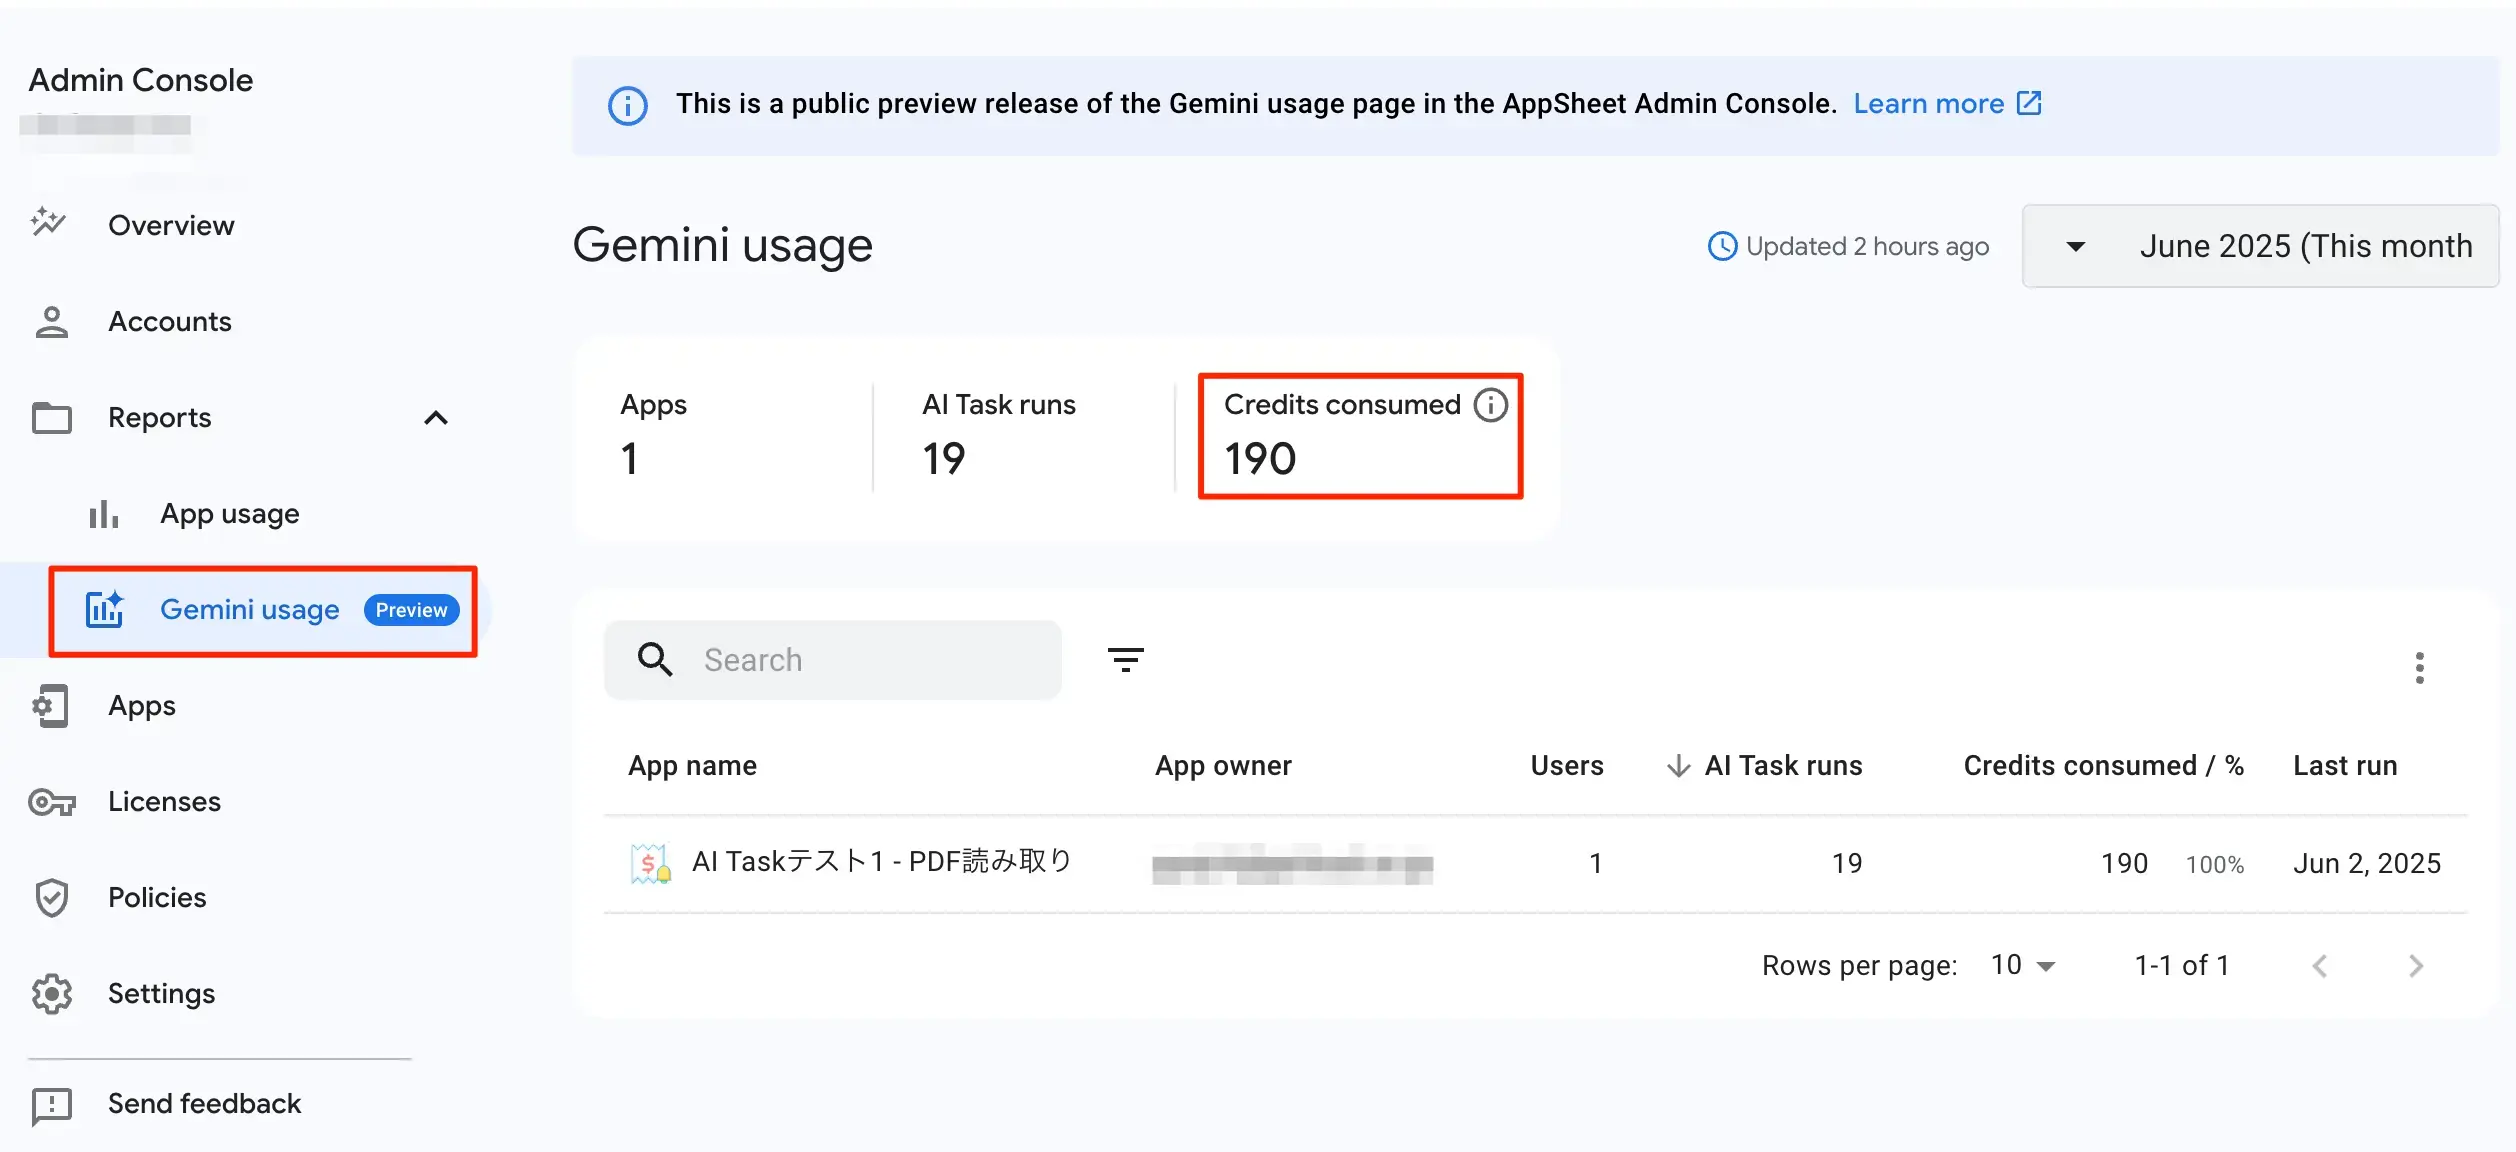This screenshot has height=1152, width=2516.
Task: Open the three-dot table options menu
Action: (x=2420, y=668)
